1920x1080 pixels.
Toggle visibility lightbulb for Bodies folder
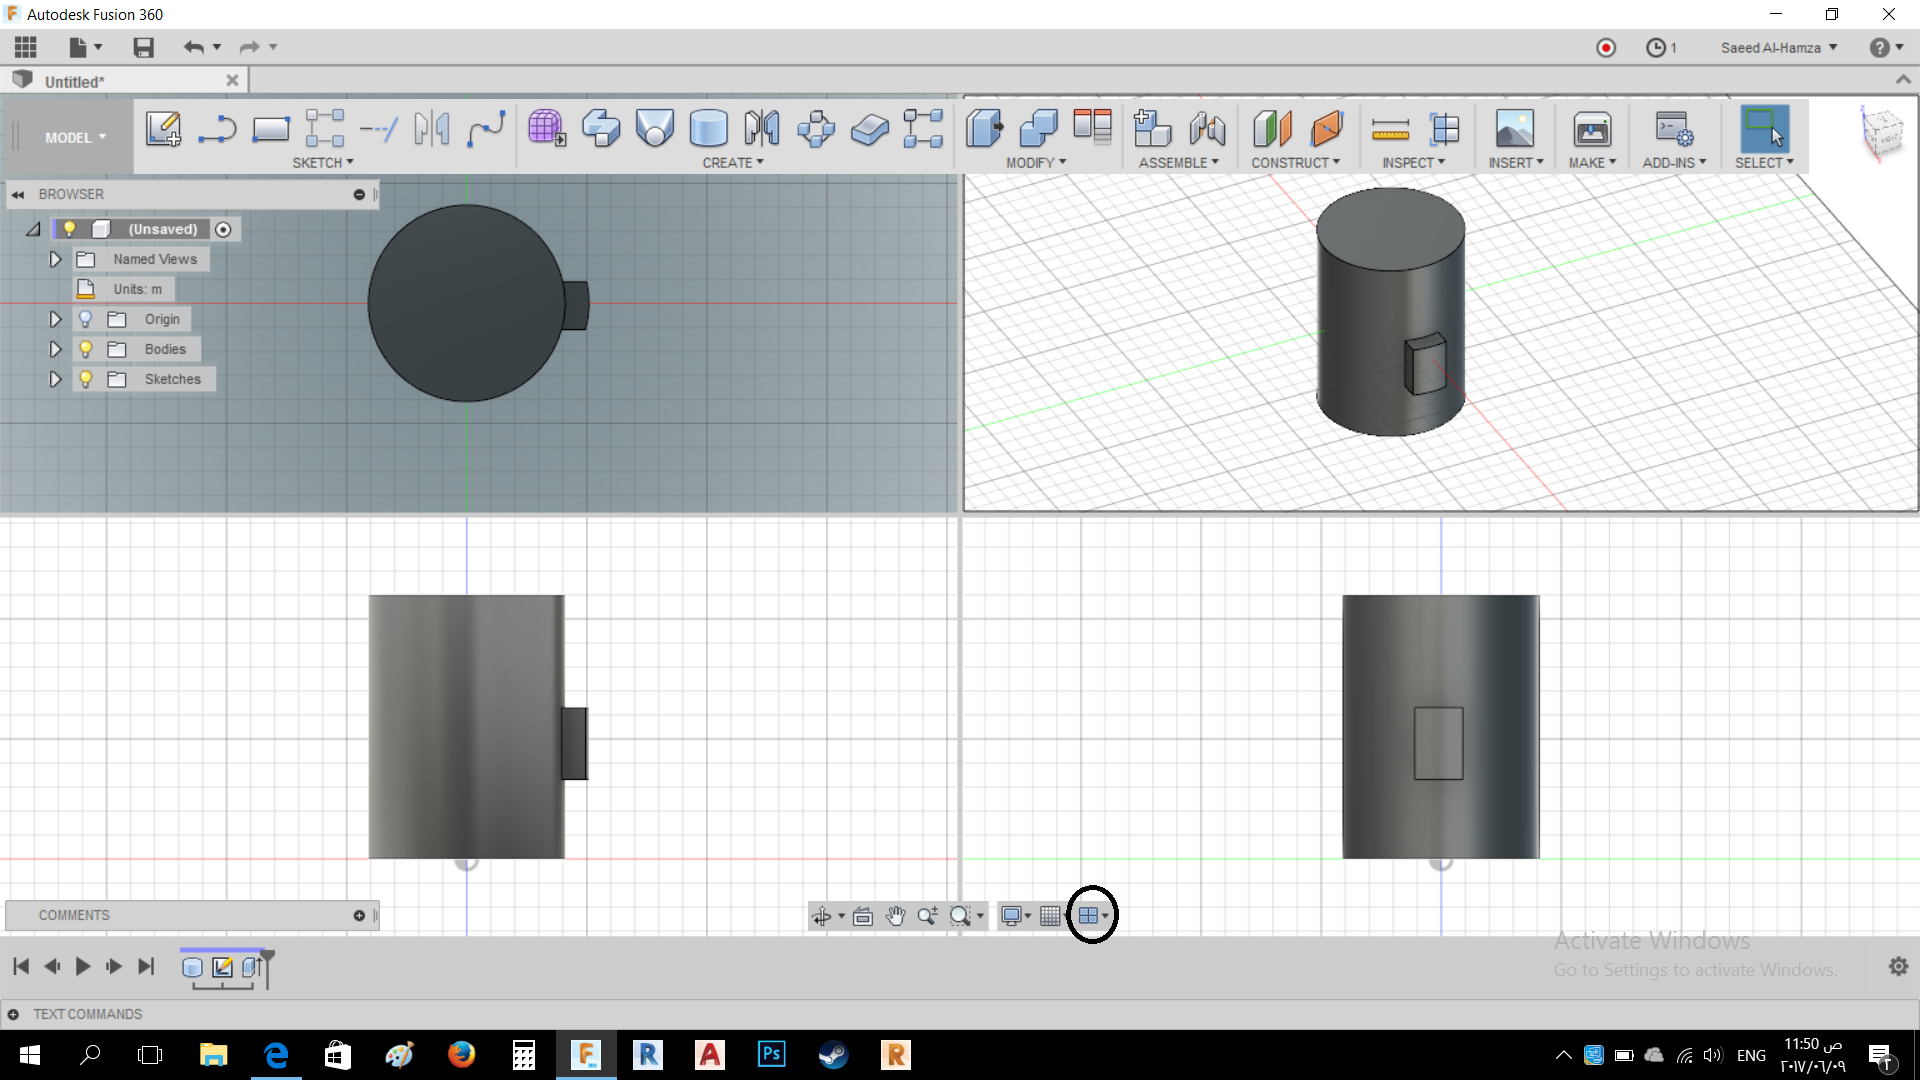86,349
